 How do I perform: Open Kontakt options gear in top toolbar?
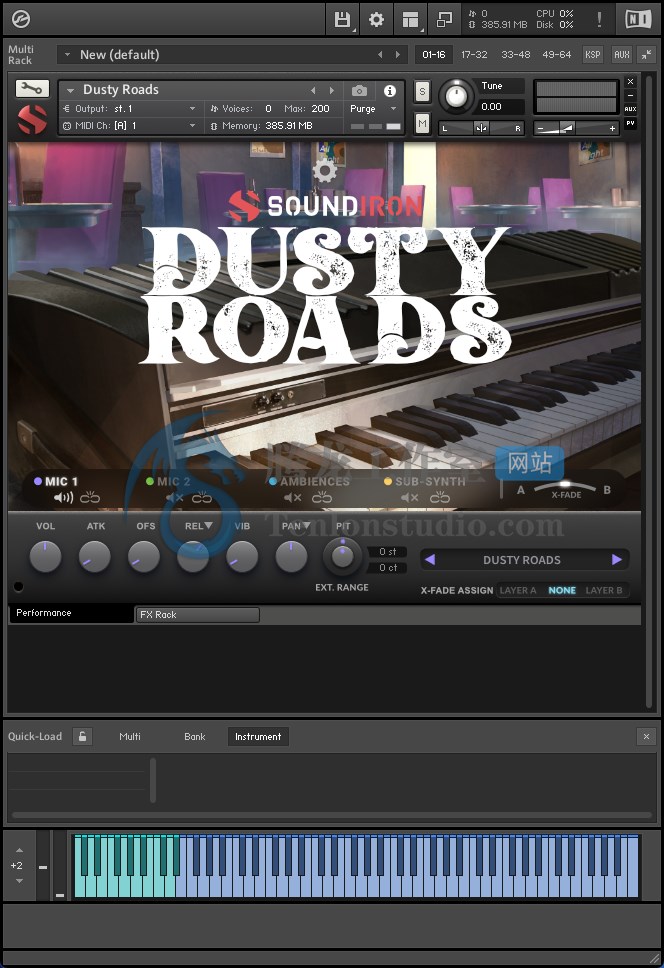(376, 20)
